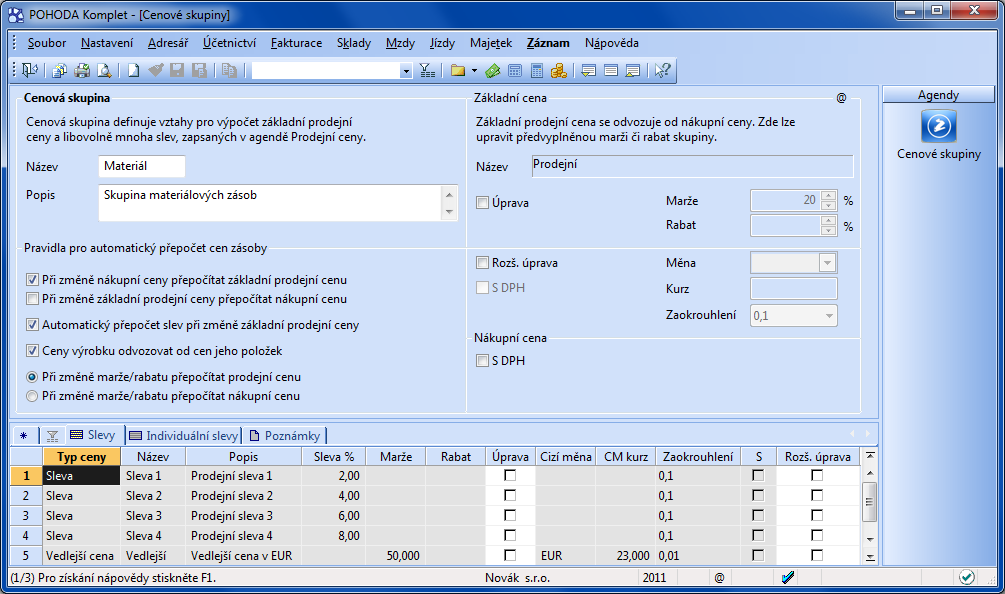Check S DPH under Nákupní cena
The image size is (1005, 594).
[x=483, y=361]
